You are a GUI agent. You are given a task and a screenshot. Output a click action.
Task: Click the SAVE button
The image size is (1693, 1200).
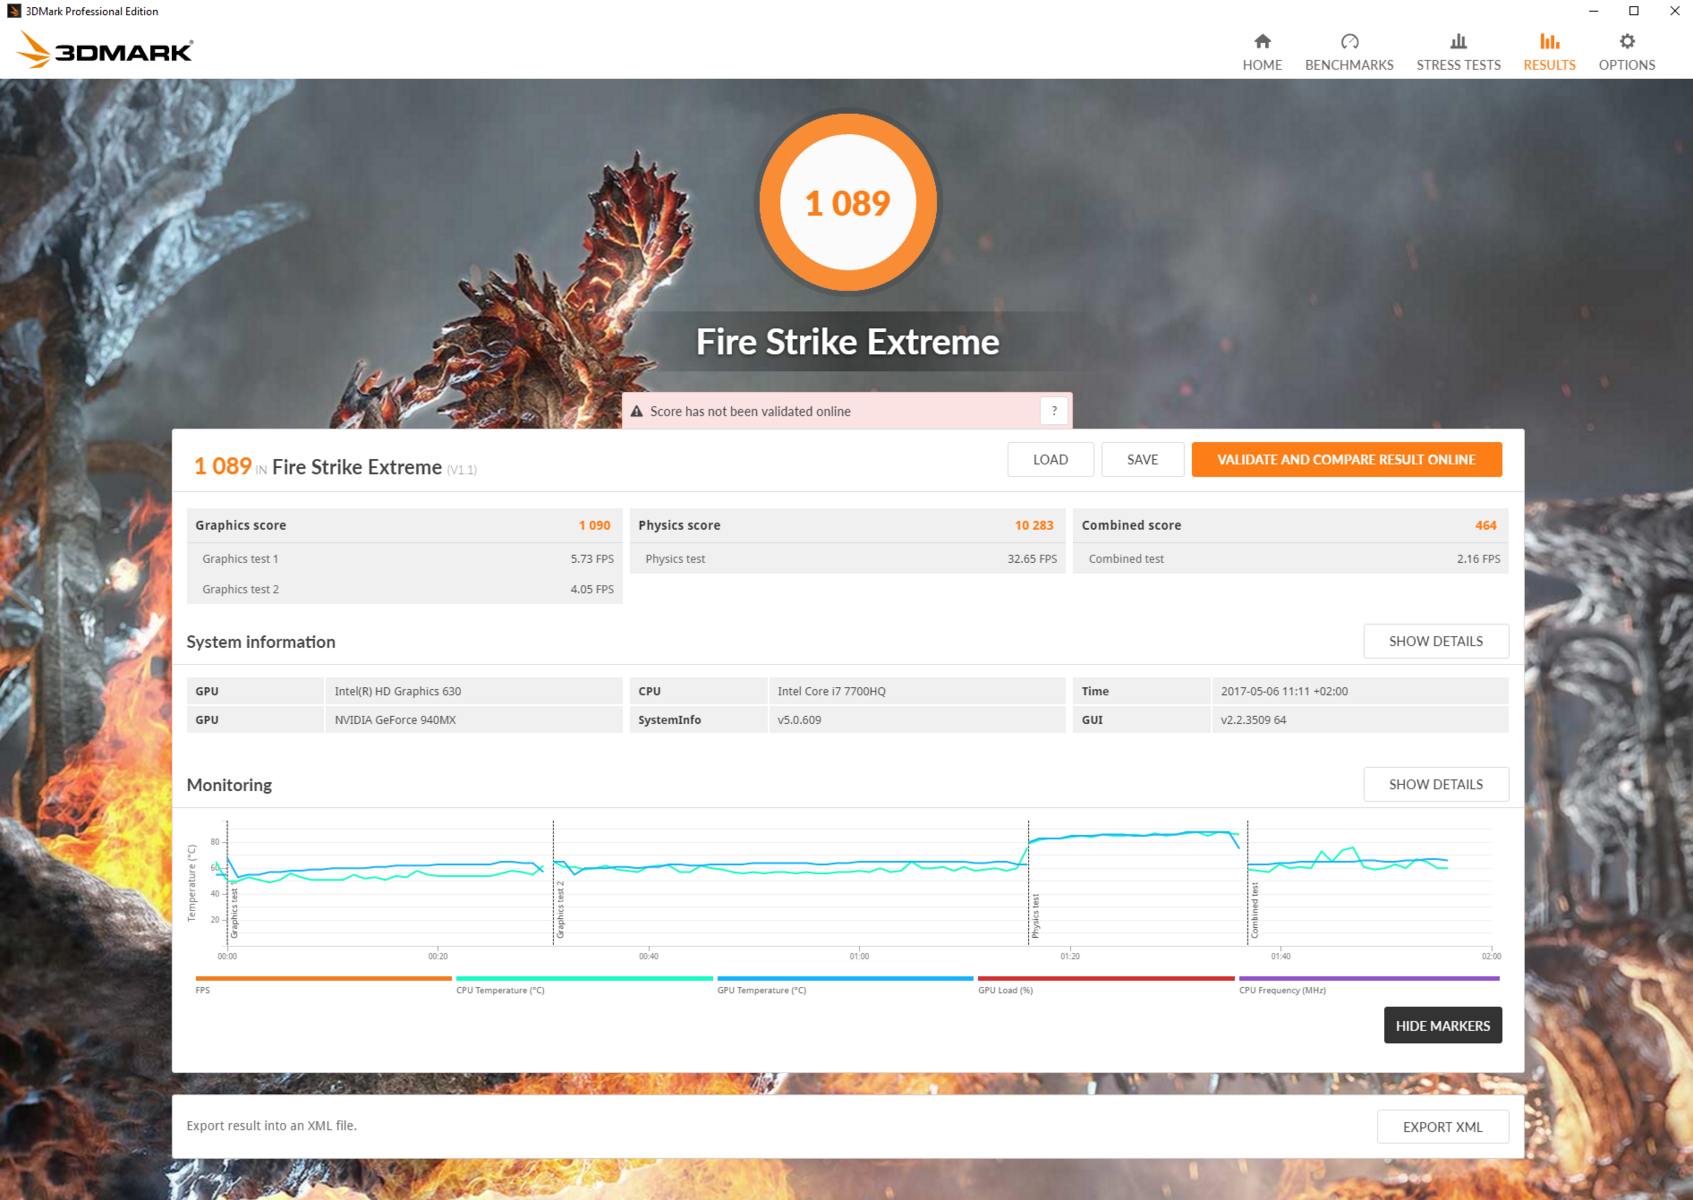click(x=1142, y=460)
